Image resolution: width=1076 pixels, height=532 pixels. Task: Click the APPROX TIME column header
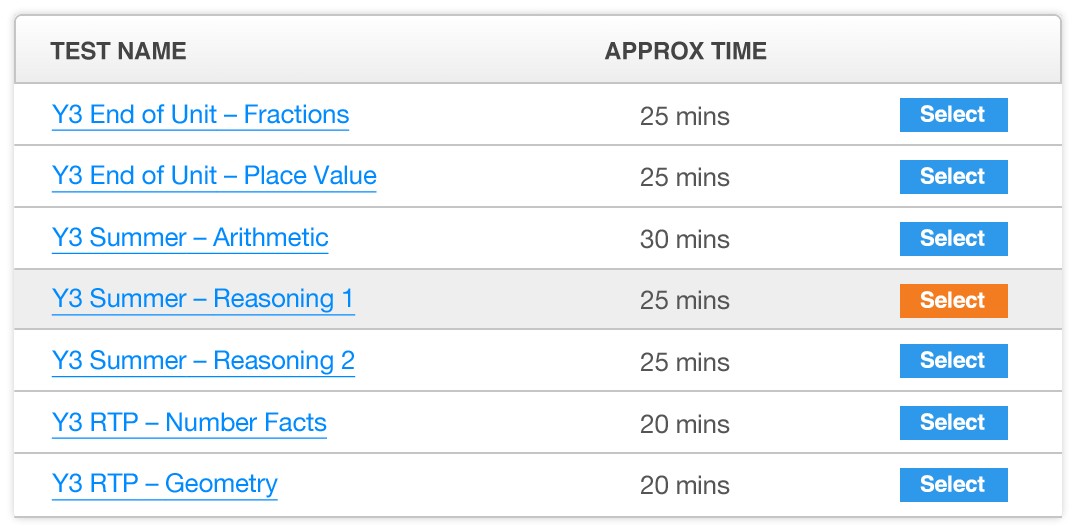click(x=686, y=51)
